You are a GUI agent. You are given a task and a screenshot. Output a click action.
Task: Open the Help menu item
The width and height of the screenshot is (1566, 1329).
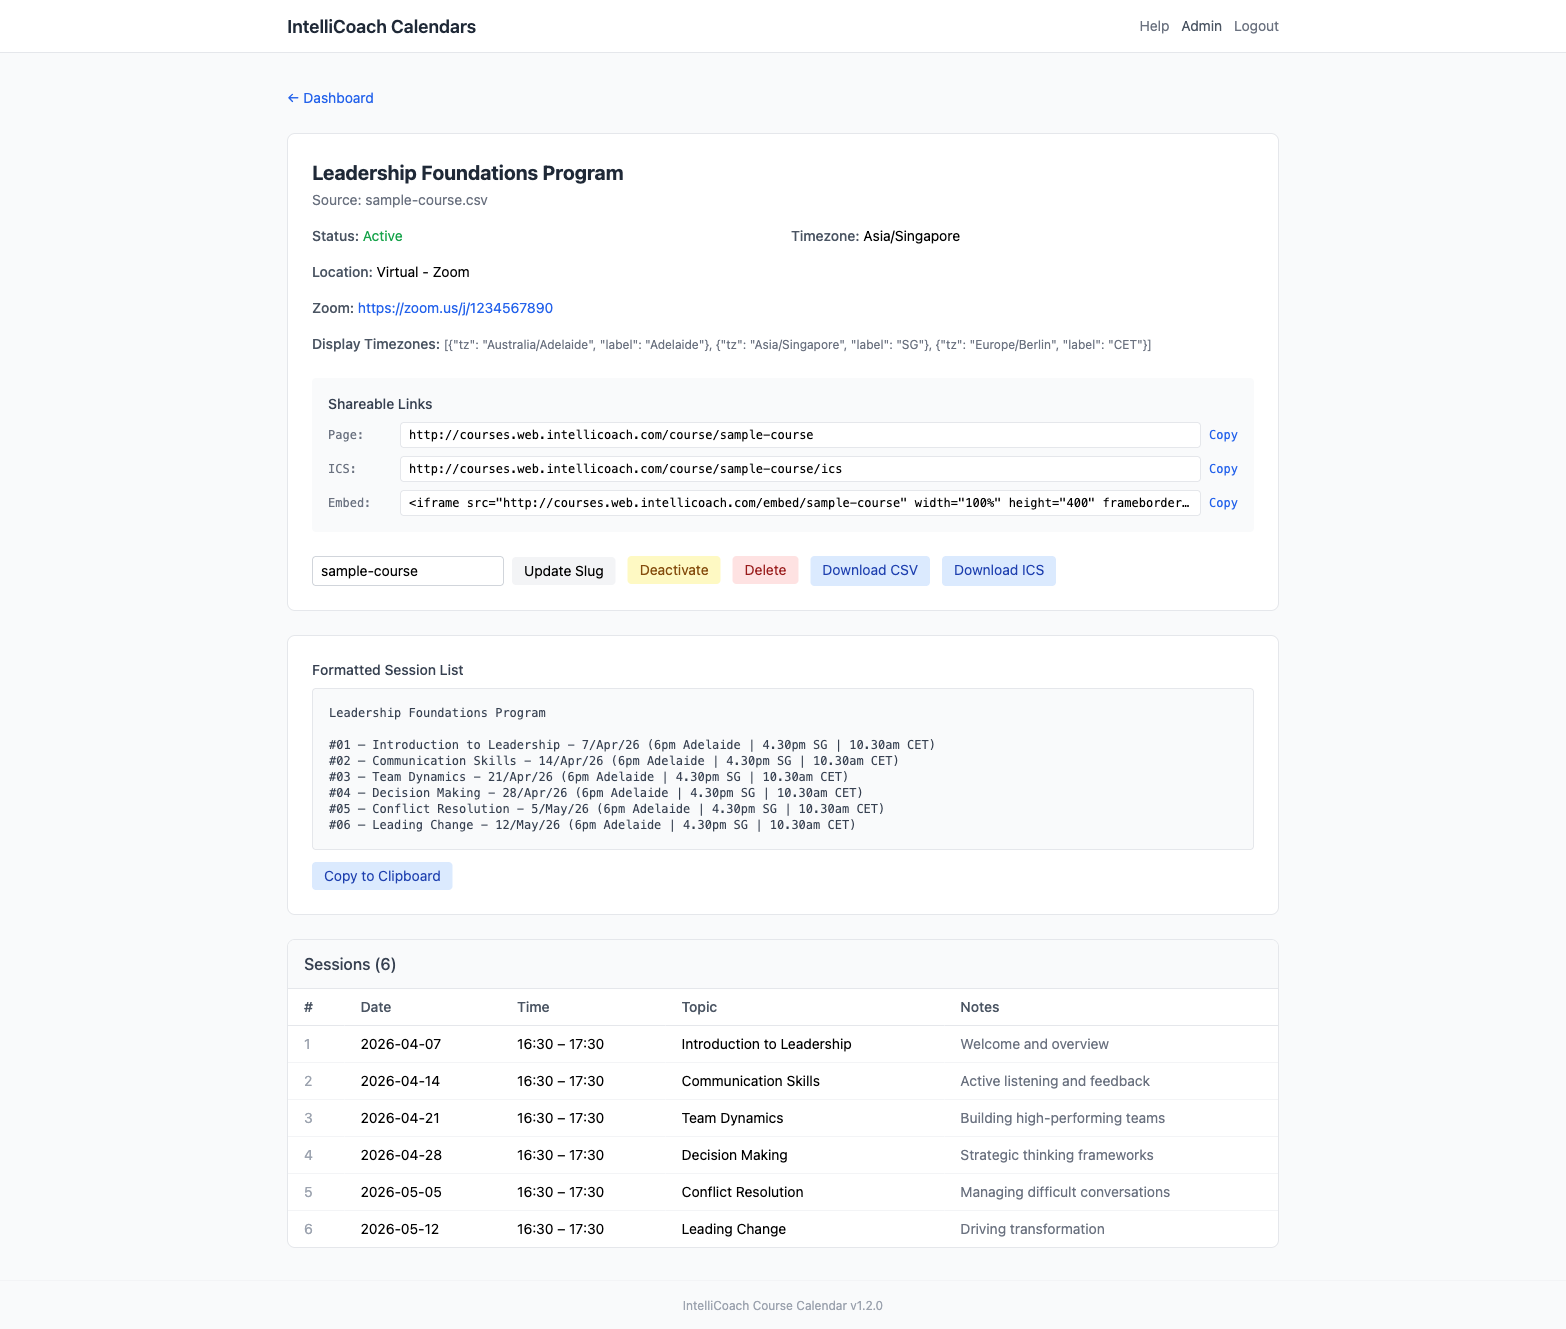tap(1153, 26)
